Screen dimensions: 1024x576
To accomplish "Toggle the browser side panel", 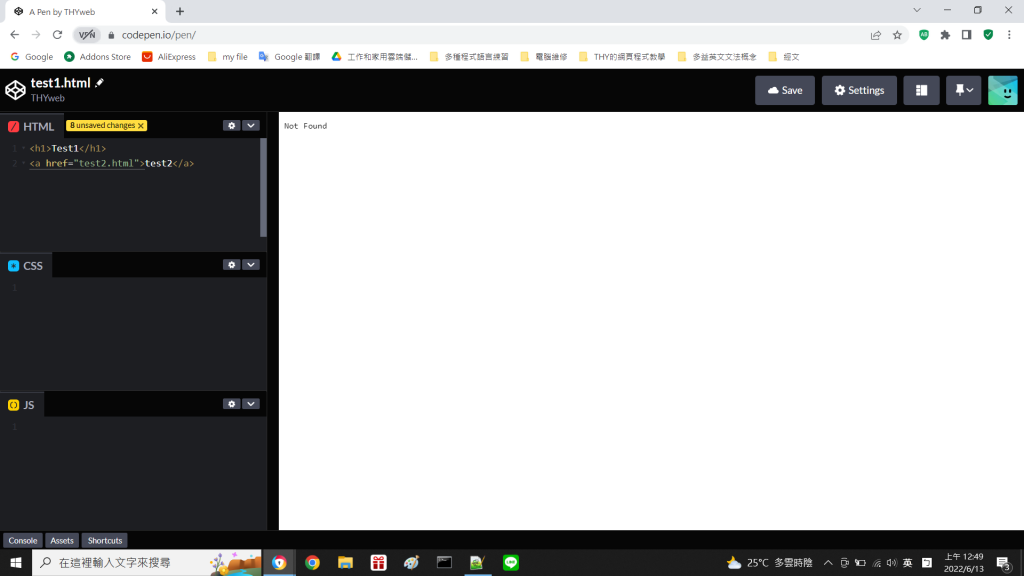I will tap(967, 35).
